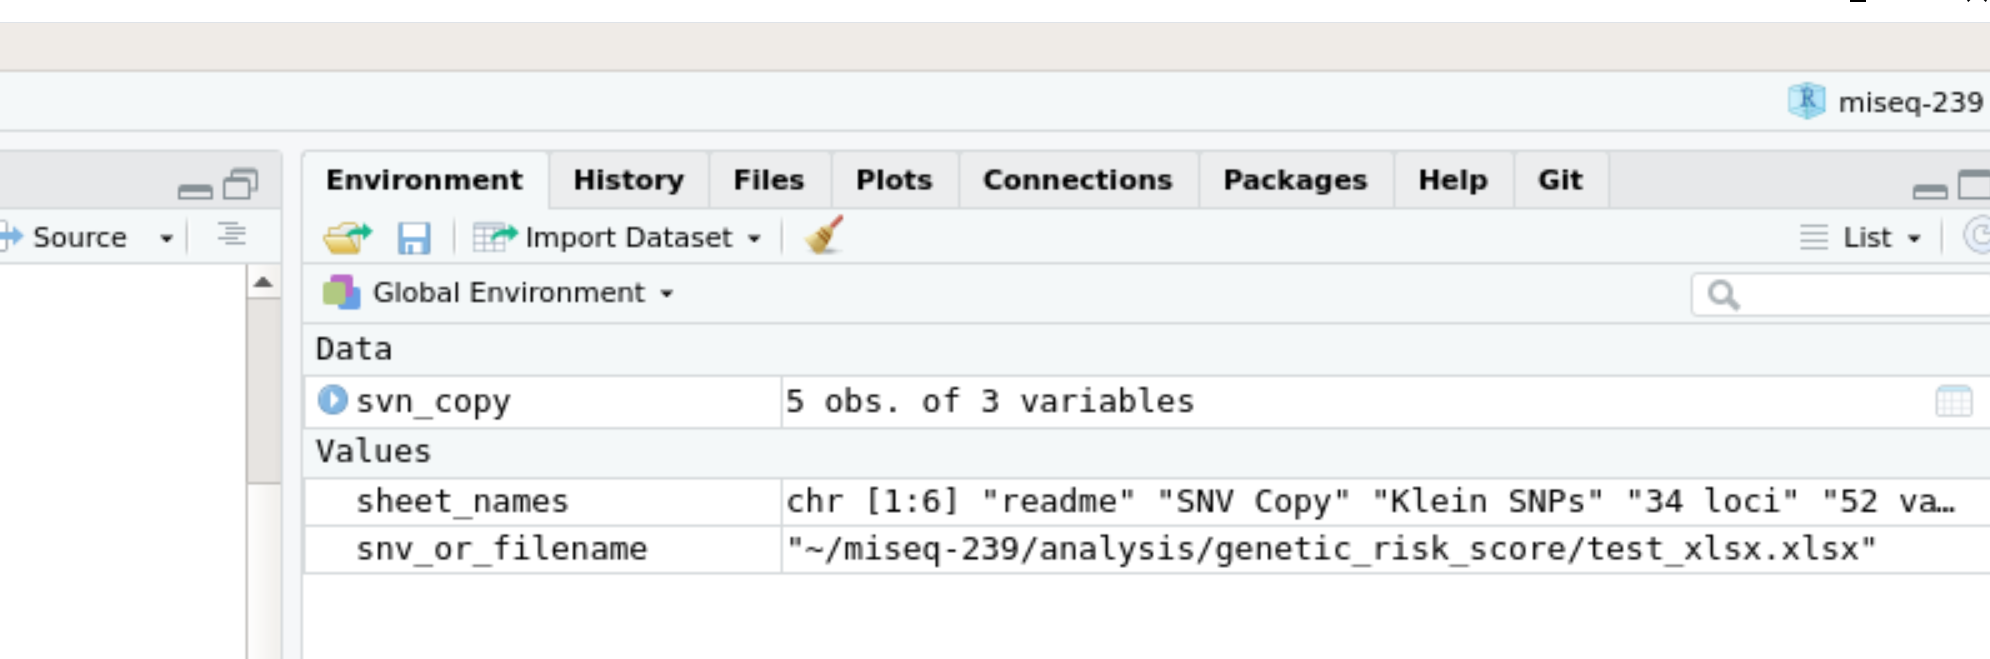Click the Source button
1990x659 pixels.
click(x=70, y=238)
